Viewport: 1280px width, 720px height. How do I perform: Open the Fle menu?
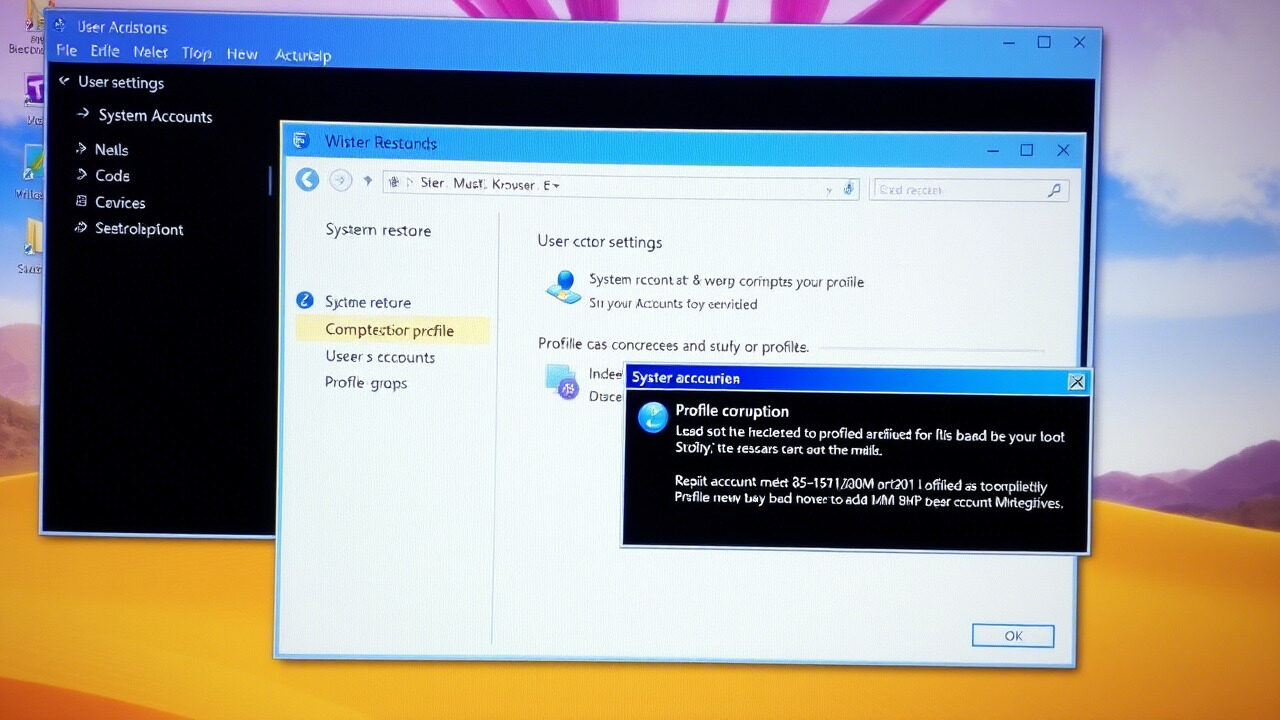point(66,50)
